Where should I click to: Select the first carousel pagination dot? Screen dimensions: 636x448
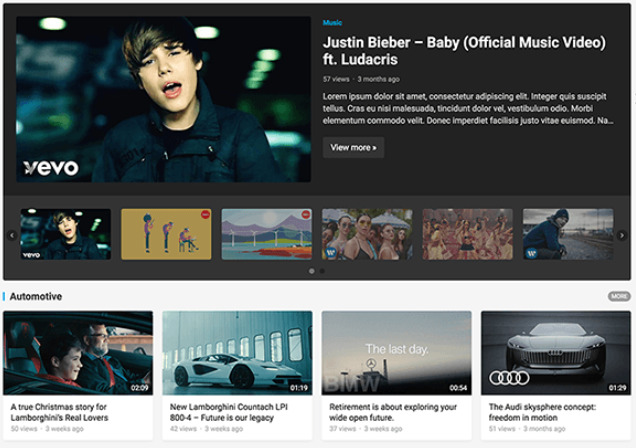click(x=312, y=271)
